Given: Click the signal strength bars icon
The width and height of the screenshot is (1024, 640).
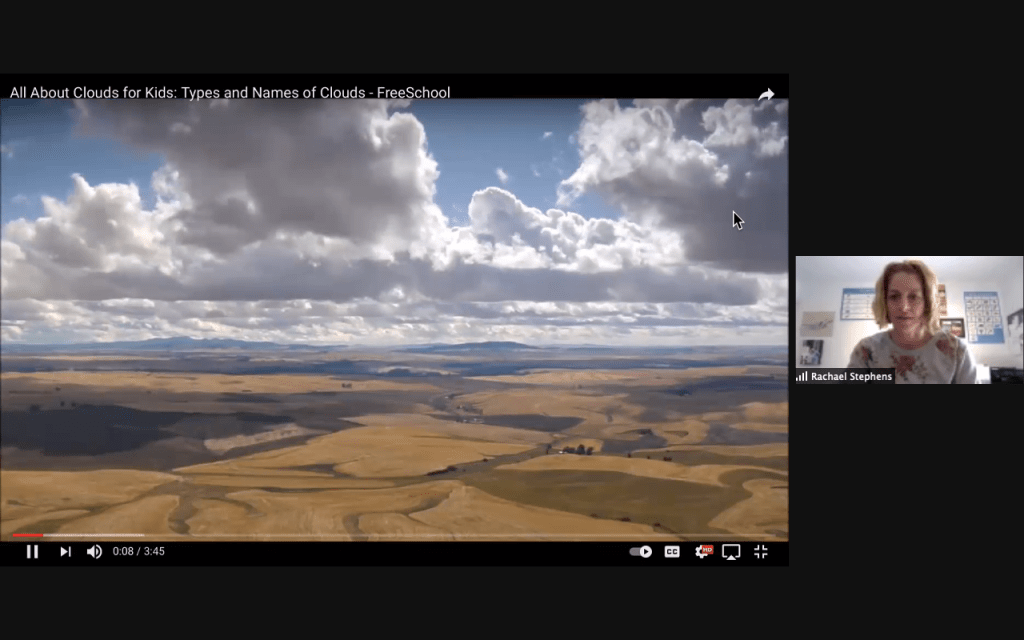Looking at the screenshot, I should (x=802, y=376).
